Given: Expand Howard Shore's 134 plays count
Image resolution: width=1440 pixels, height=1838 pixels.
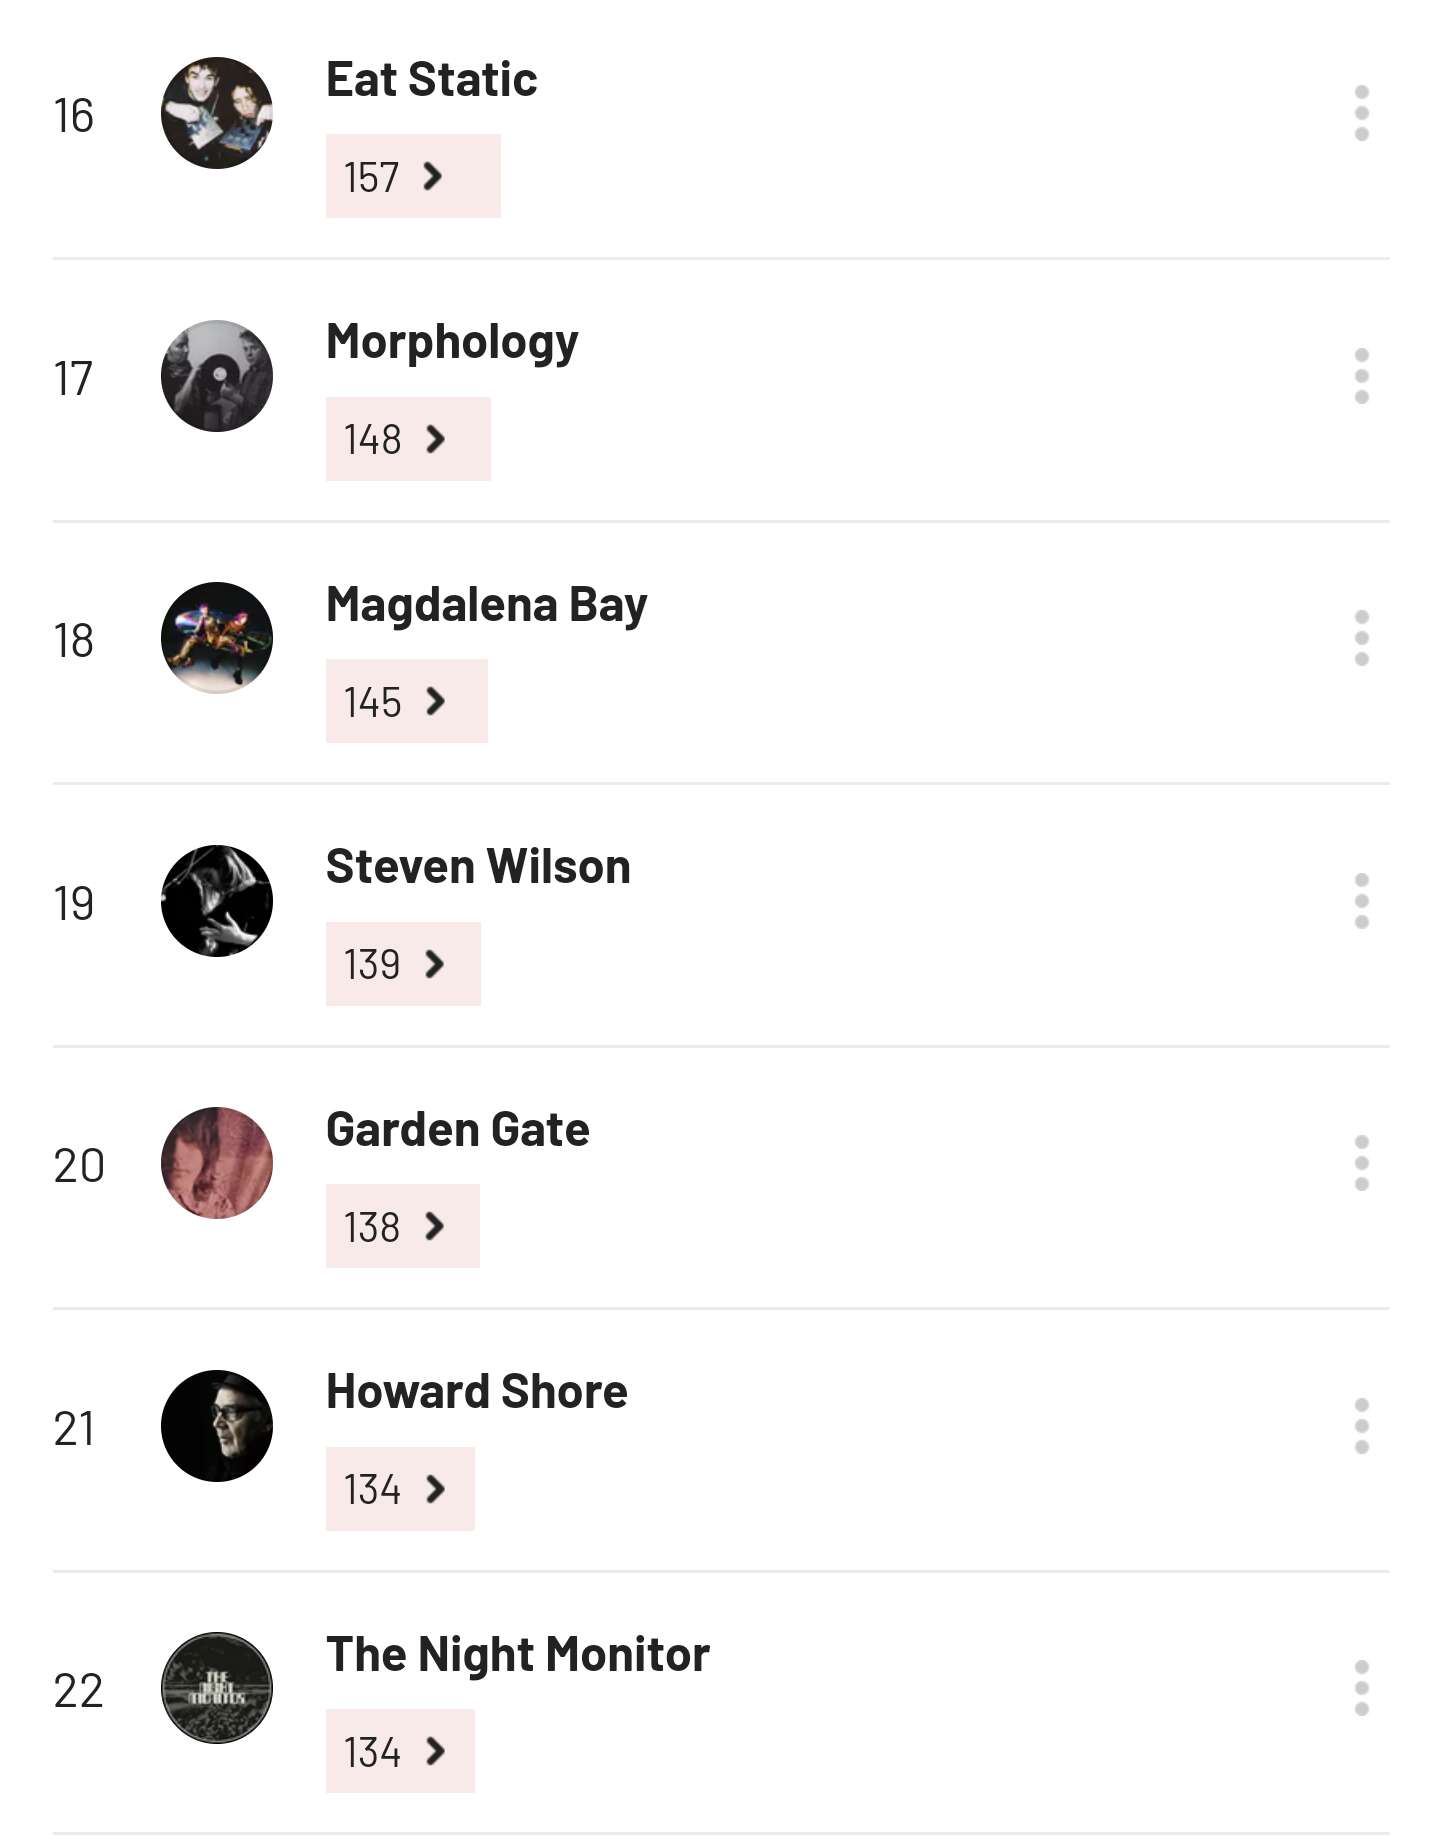Looking at the screenshot, I should pyautogui.click(x=400, y=1489).
